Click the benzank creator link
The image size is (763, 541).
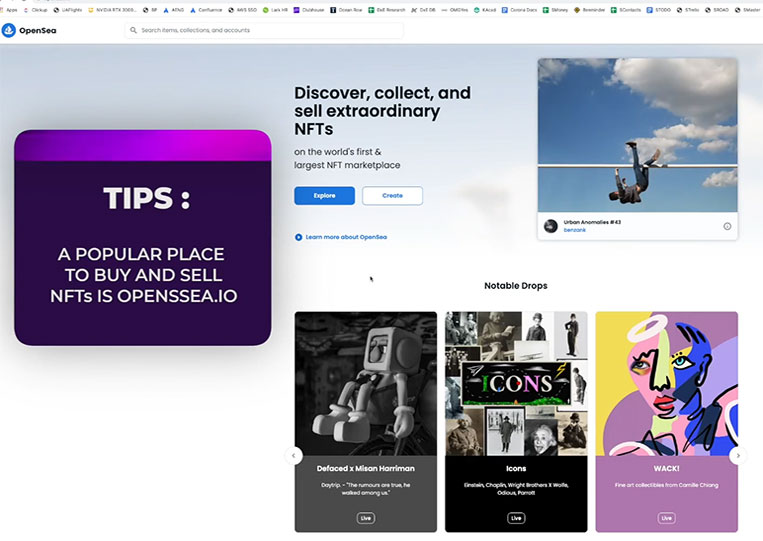coord(574,230)
